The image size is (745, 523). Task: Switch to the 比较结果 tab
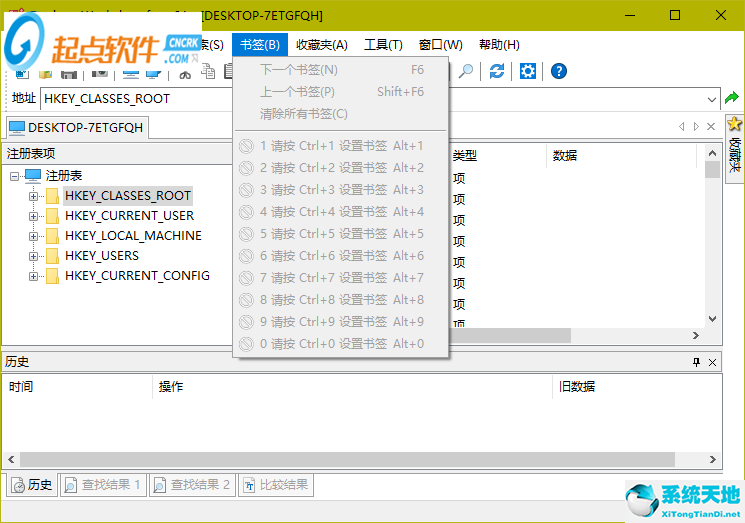click(x=276, y=485)
